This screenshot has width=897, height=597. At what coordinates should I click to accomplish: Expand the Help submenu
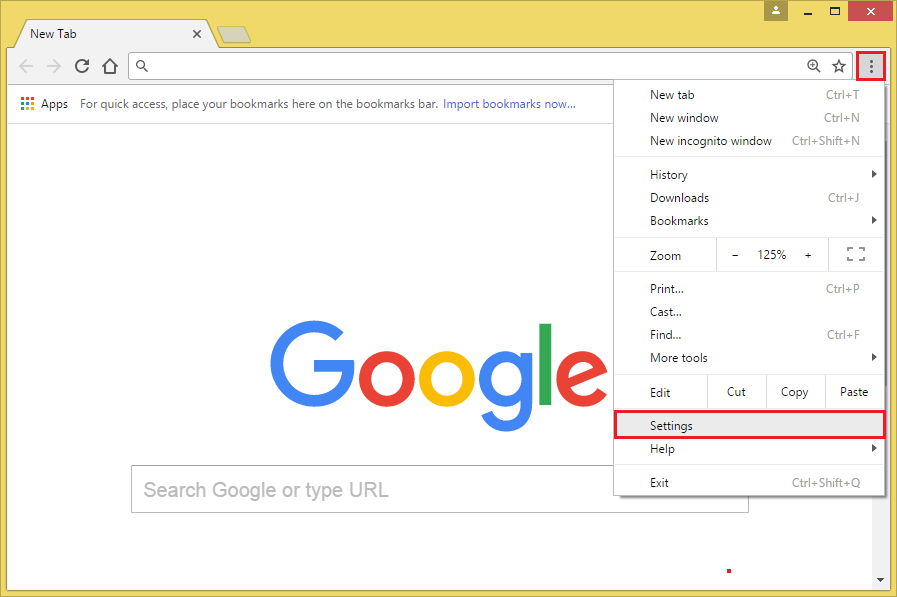[749, 449]
